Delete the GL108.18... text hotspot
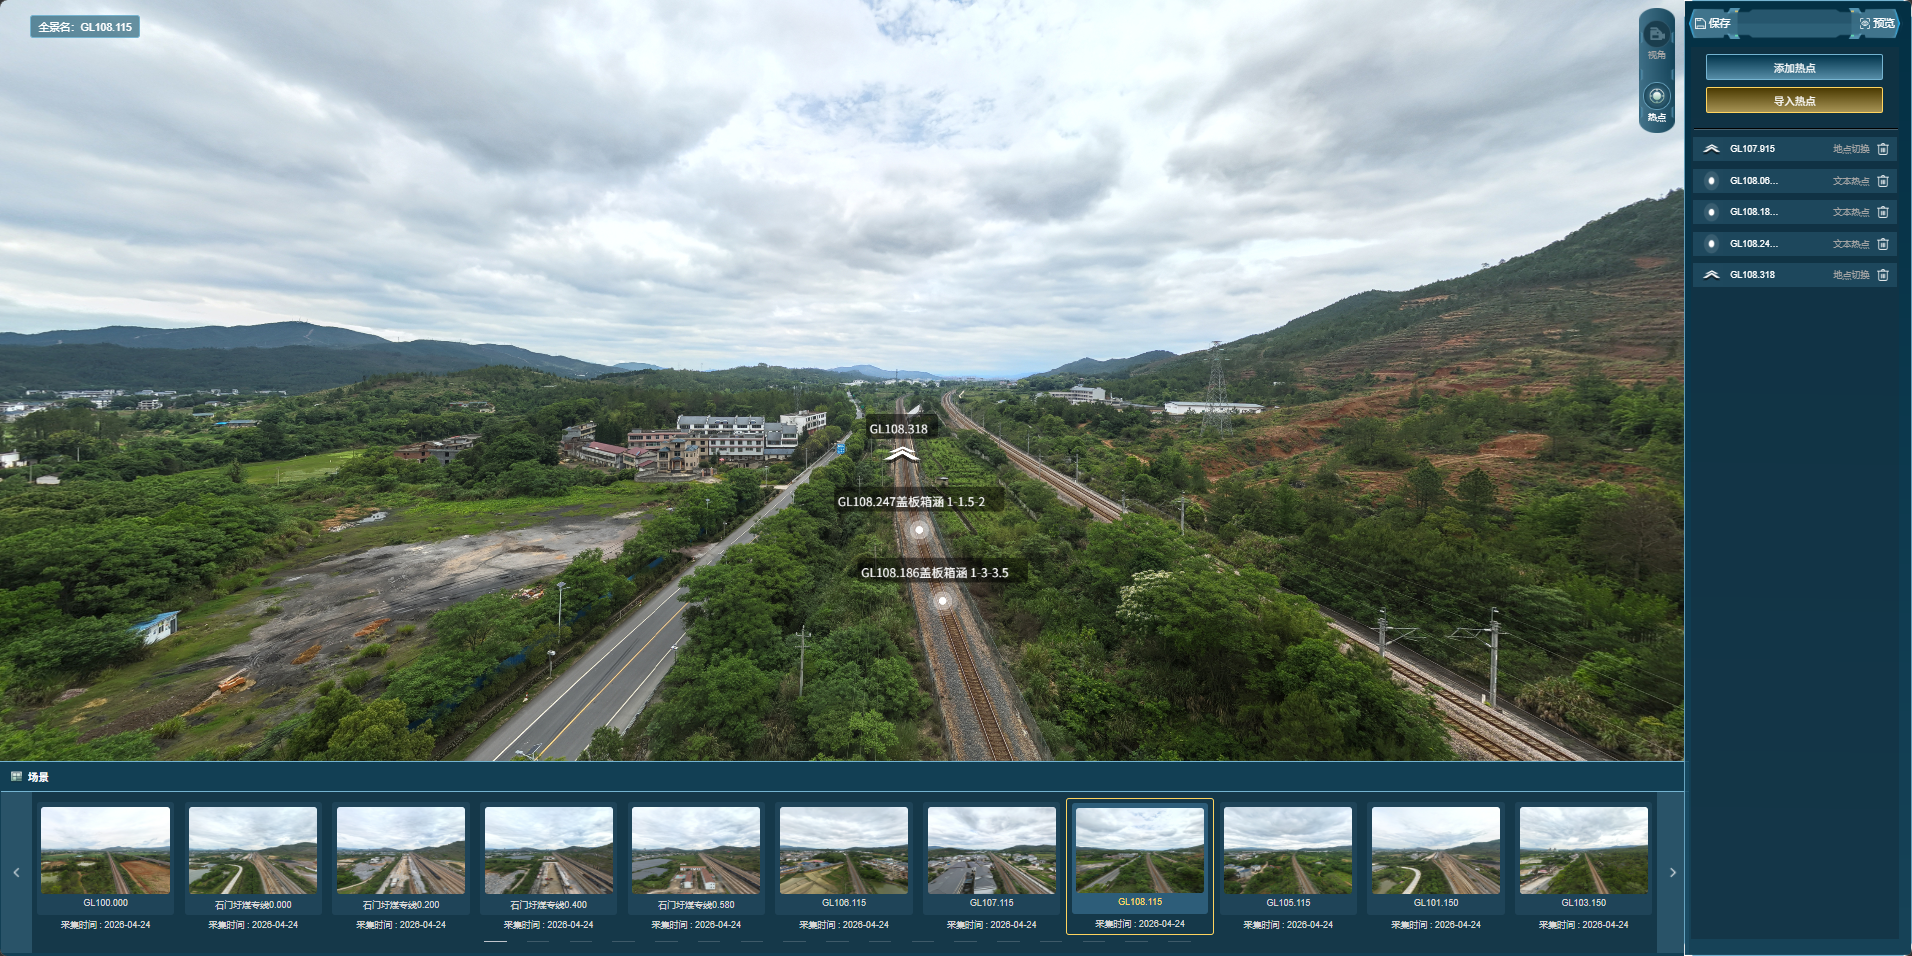Viewport: 1912px width, 956px height. point(1883,212)
